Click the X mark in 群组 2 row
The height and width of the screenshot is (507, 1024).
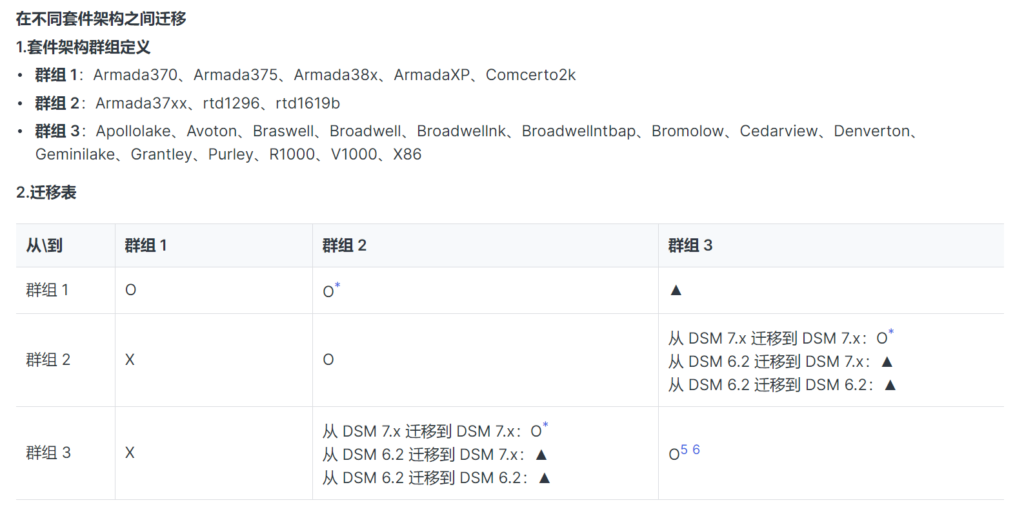tap(130, 359)
